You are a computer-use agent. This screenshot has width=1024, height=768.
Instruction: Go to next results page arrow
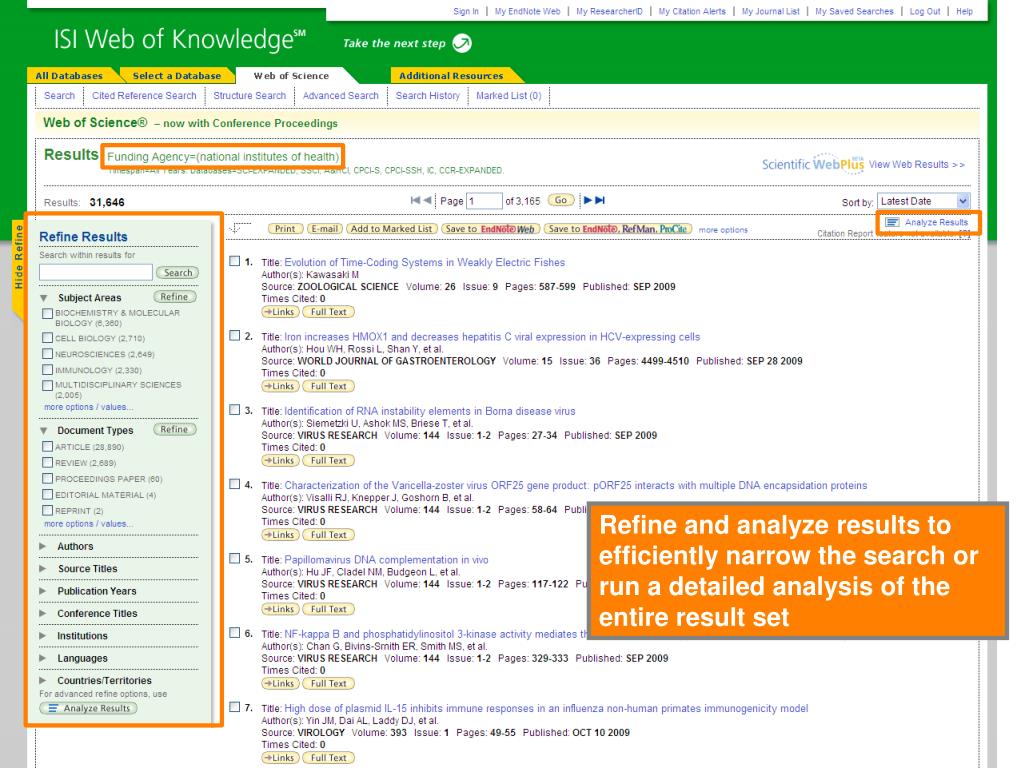[588, 200]
